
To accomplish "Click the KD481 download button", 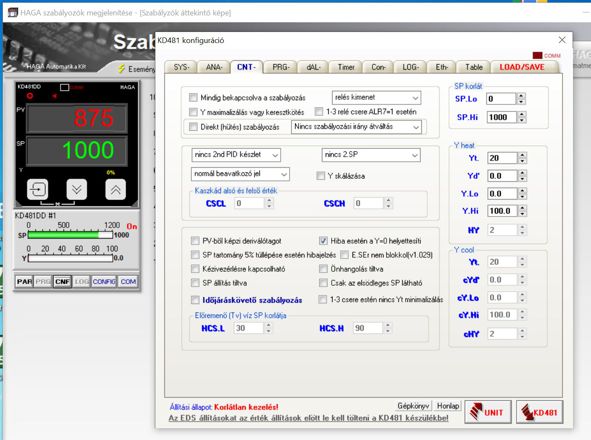I will [x=539, y=412].
